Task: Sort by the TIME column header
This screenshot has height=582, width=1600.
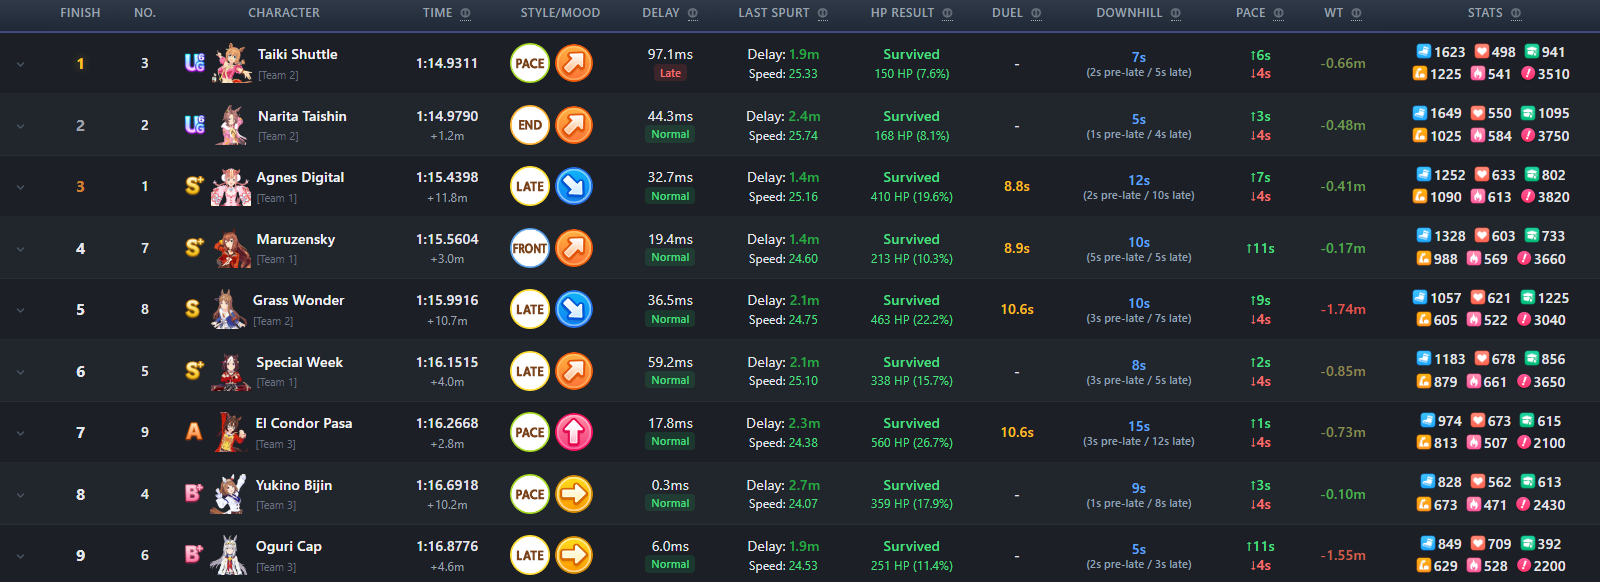Action: click(437, 13)
